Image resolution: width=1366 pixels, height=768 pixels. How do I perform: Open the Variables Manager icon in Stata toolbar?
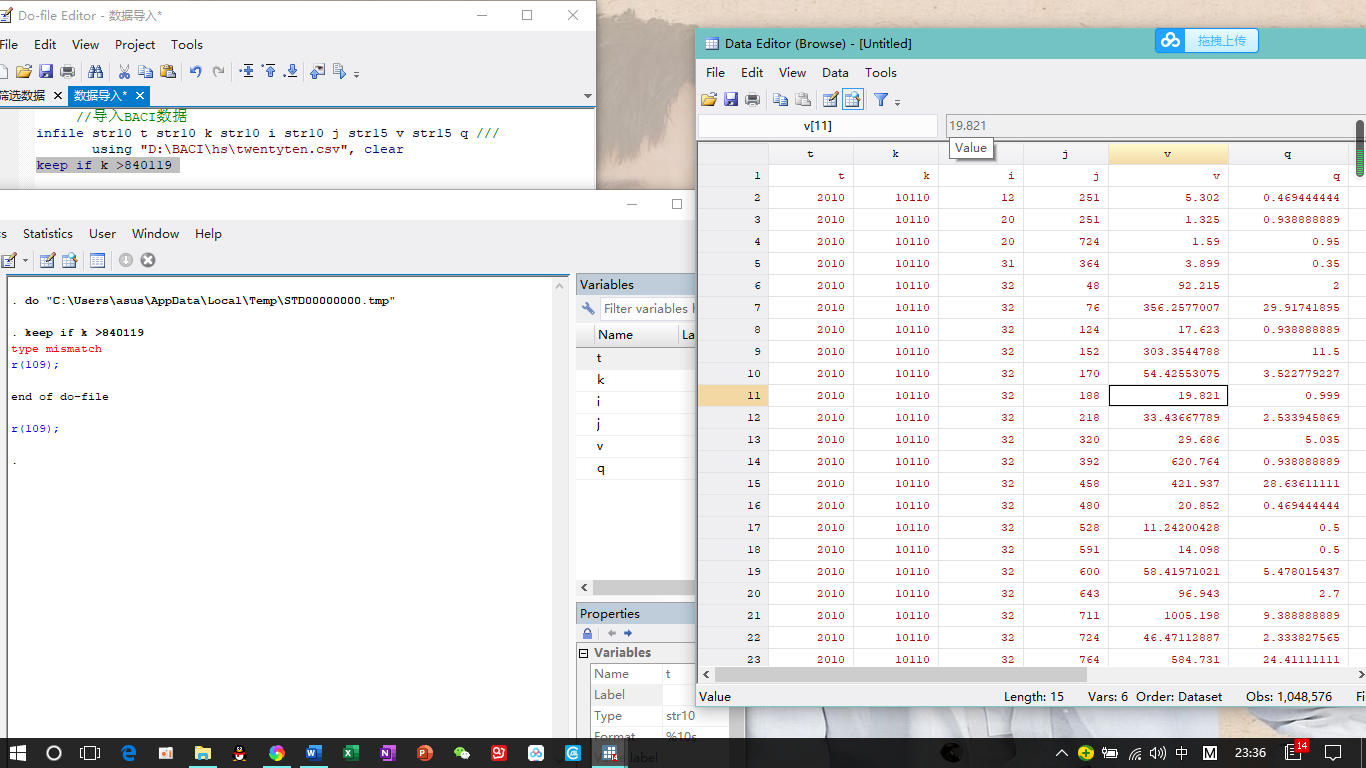[x=97, y=260]
